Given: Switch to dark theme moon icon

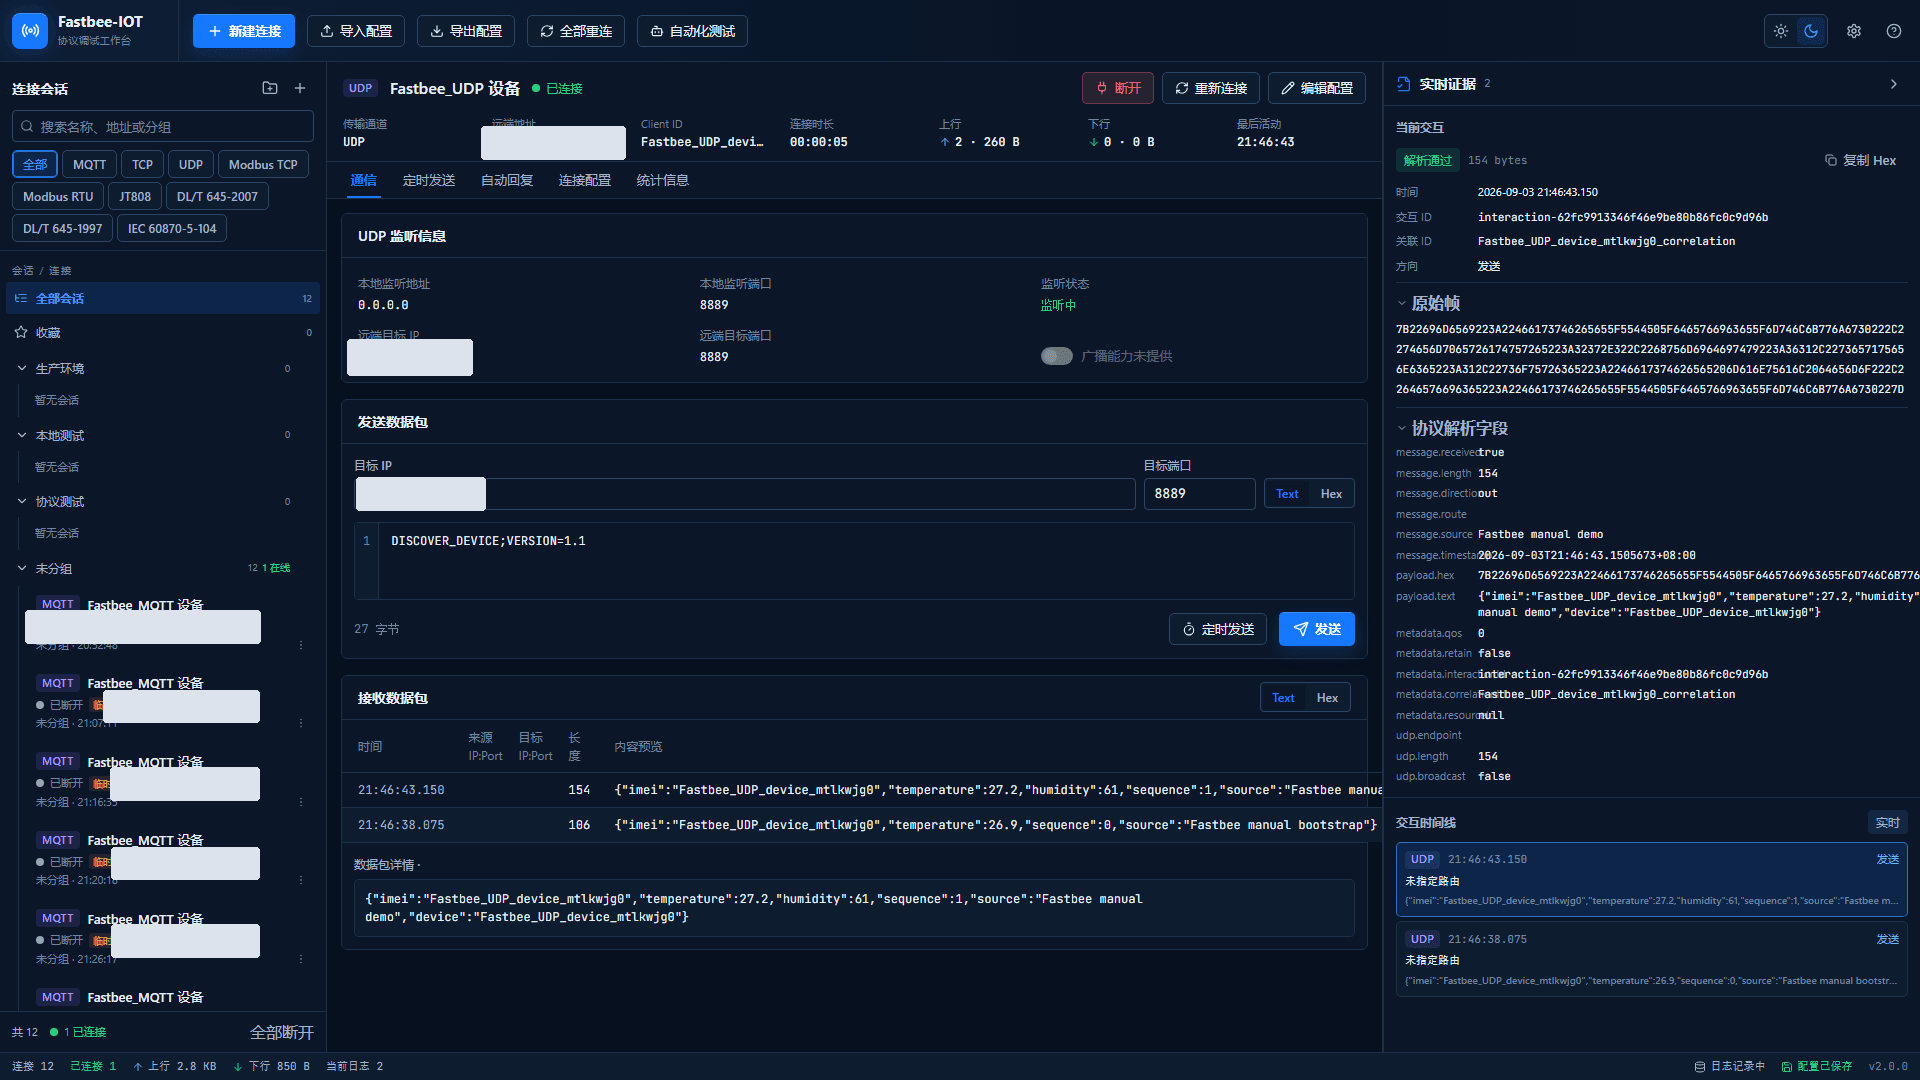Looking at the screenshot, I should tap(1811, 31).
